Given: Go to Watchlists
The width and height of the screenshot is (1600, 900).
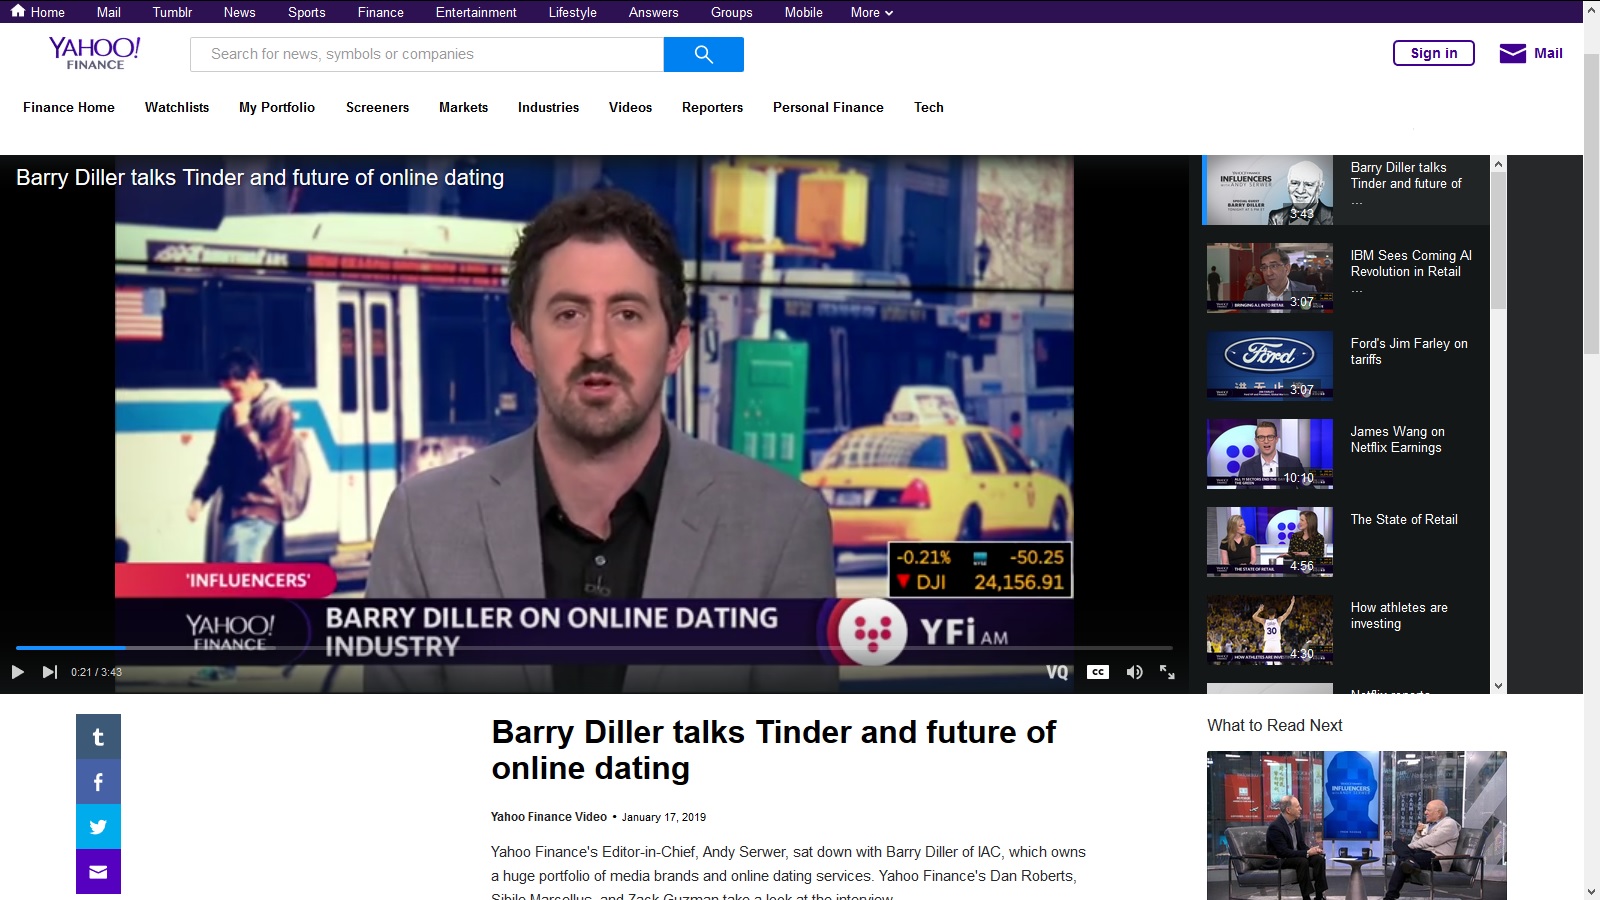Looking at the screenshot, I should click(177, 107).
